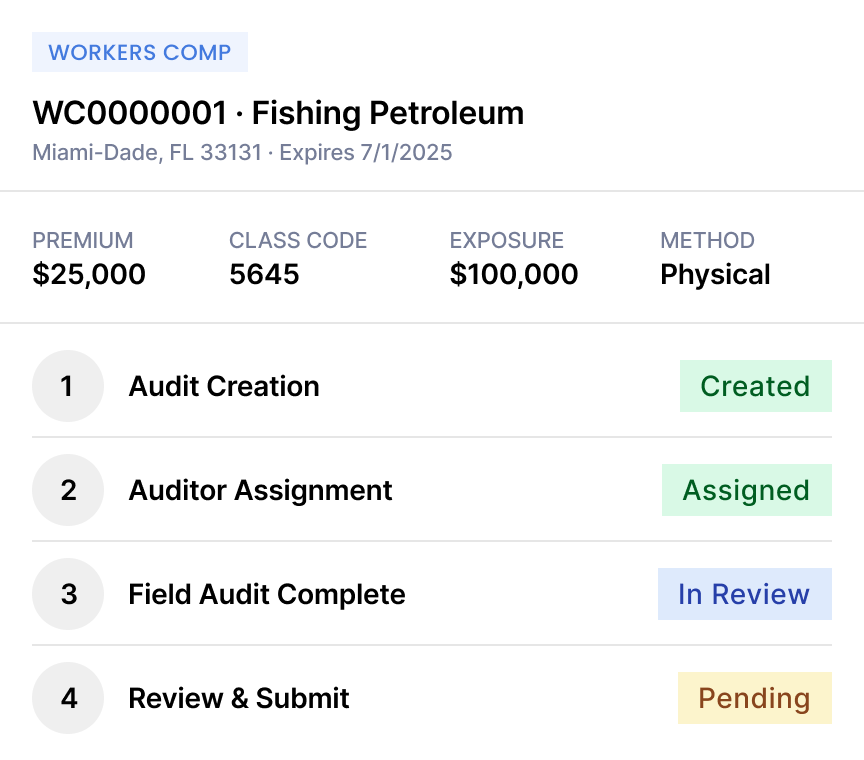Screen dimensions: 864x760
Task: Select the WORKERS COMP tag
Action: pyautogui.click(x=140, y=52)
